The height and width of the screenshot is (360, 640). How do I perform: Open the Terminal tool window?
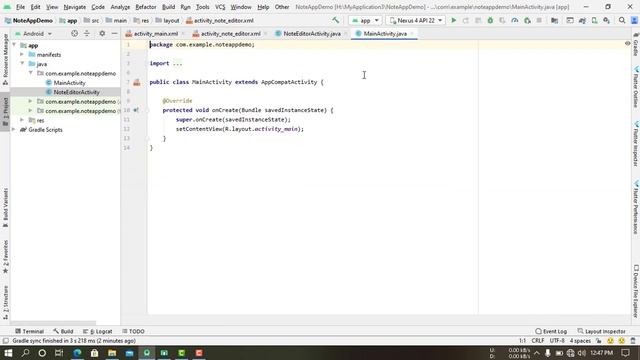tap(29, 331)
